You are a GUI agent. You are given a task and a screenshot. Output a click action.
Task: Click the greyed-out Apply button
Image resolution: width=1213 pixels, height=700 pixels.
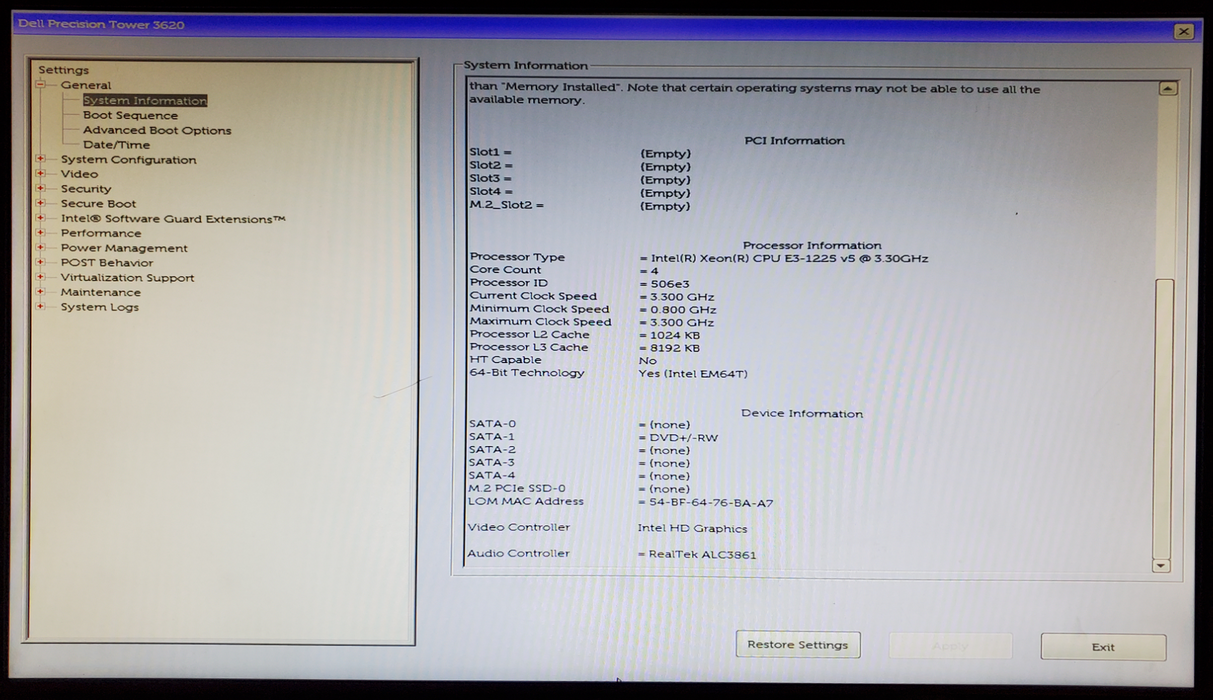click(x=950, y=646)
